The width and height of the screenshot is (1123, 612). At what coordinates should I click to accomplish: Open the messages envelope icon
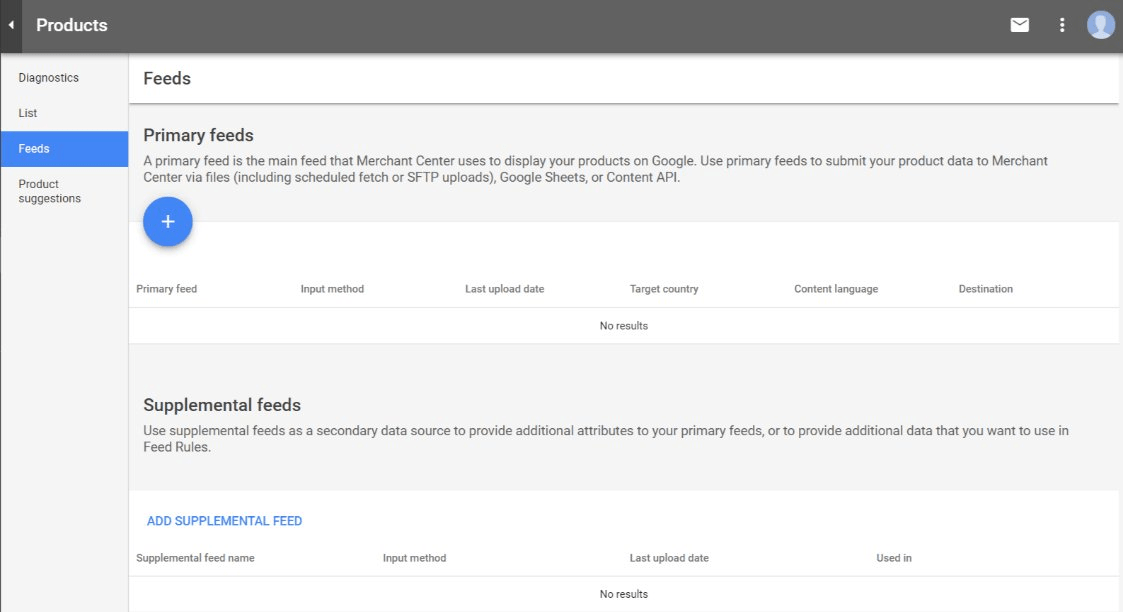click(1019, 24)
